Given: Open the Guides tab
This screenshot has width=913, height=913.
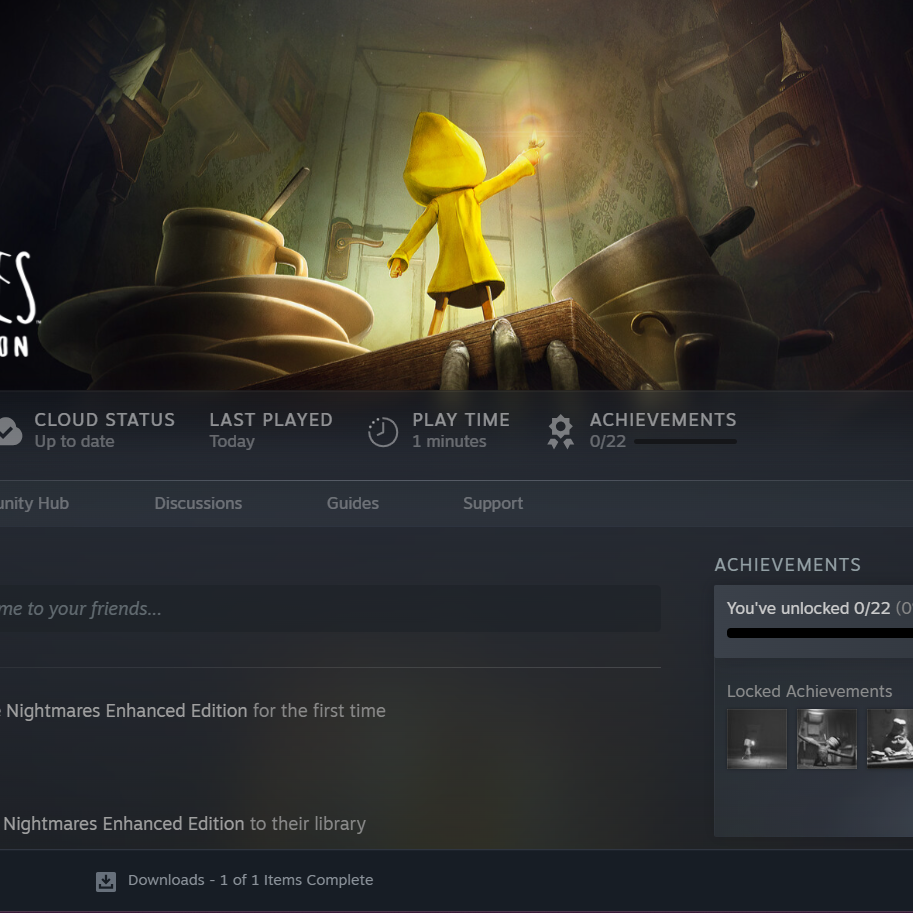Looking at the screenshot, I should pyautogui.click(x=352, y=503).
